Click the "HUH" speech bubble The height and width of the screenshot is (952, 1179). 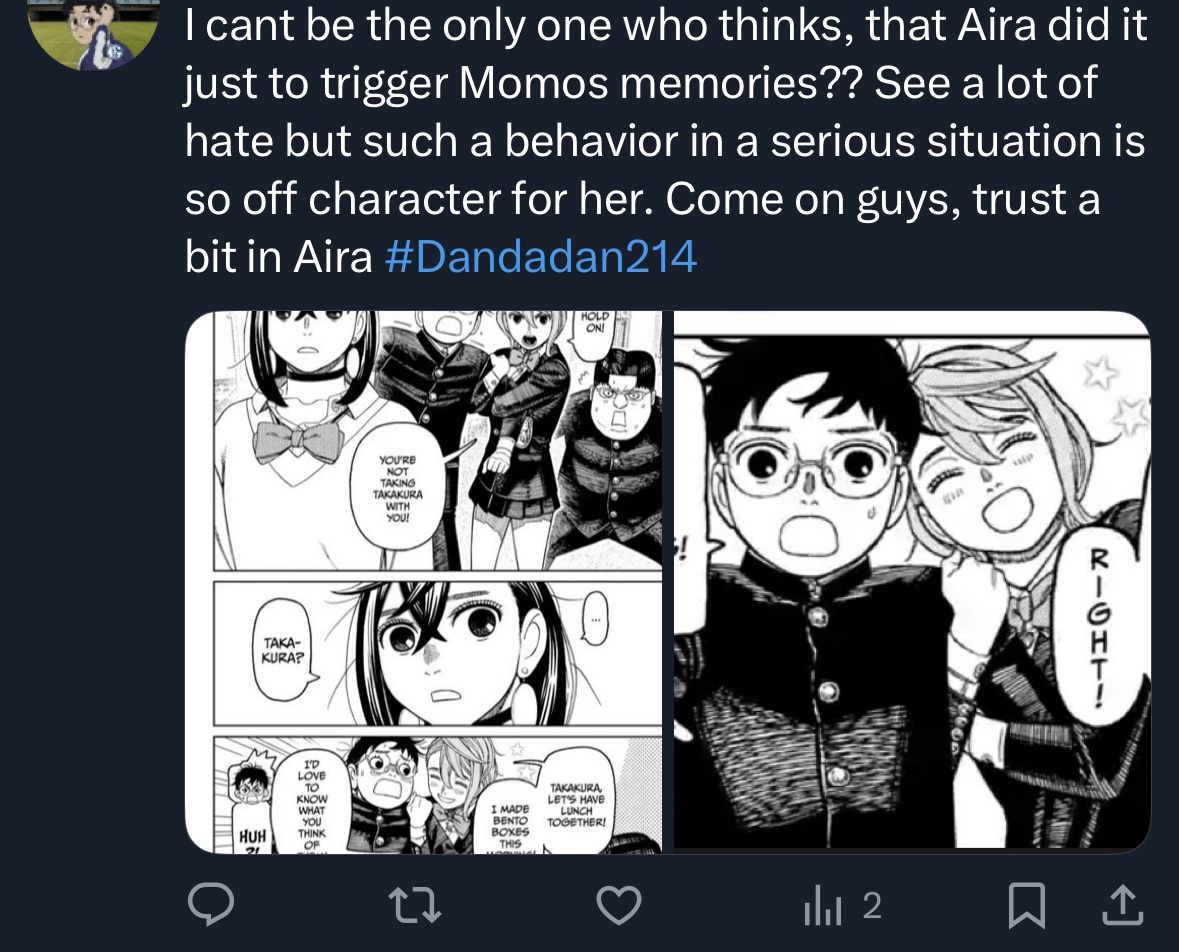pos(251,836)
